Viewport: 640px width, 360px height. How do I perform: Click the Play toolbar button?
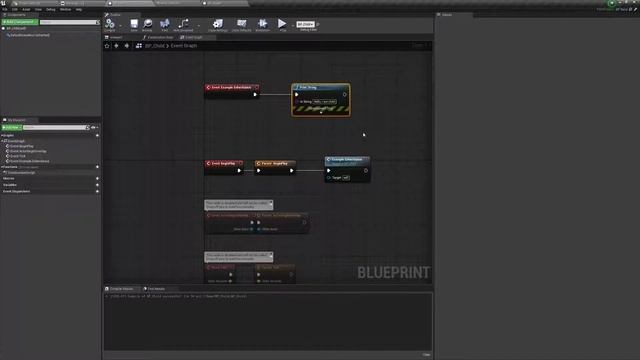tap(282, 24)
